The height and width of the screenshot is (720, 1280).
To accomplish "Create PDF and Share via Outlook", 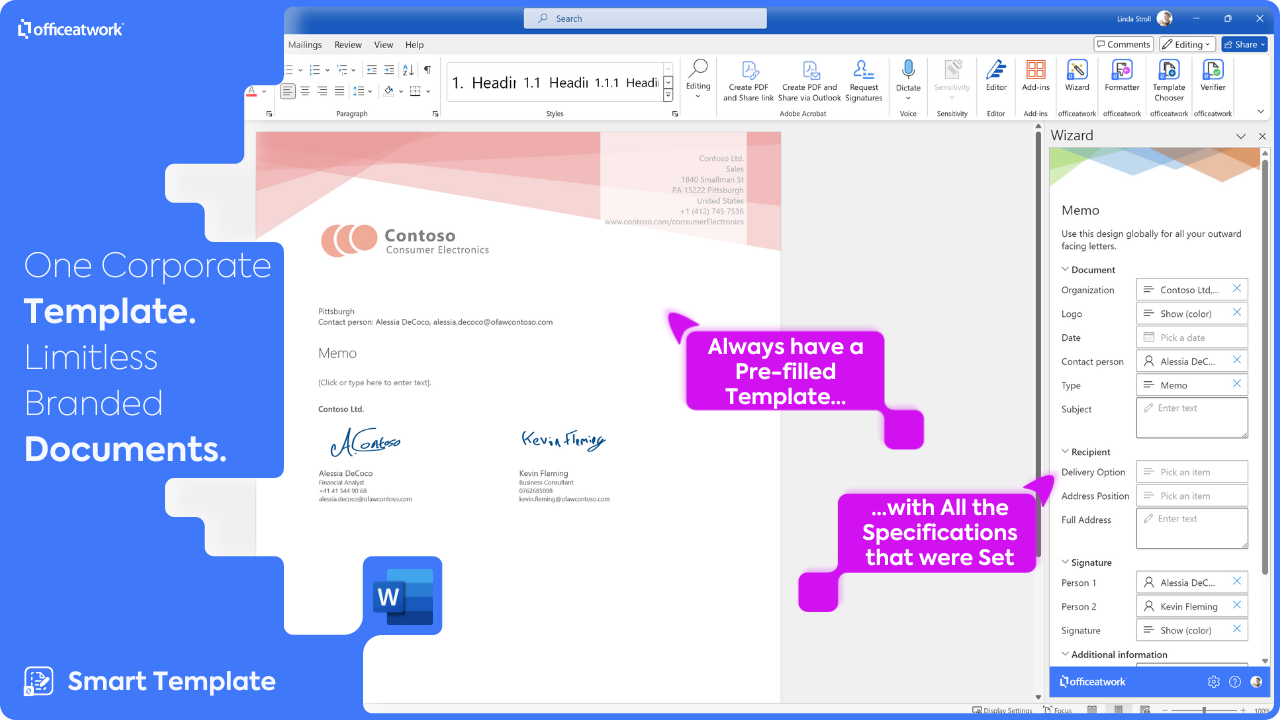I will point(810,80).
